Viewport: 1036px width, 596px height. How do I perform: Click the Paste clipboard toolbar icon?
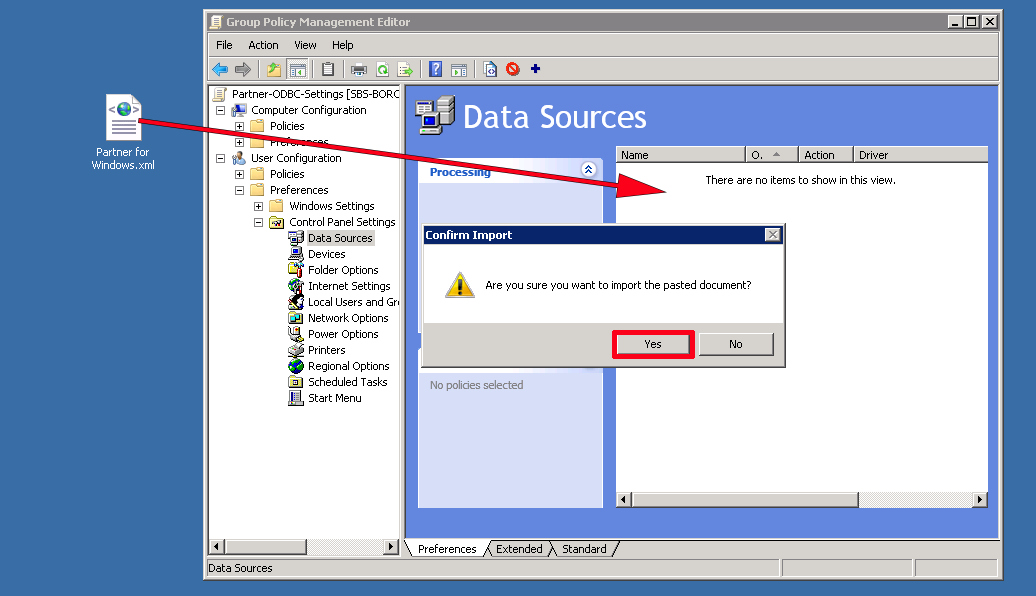[x=328, y=69]
